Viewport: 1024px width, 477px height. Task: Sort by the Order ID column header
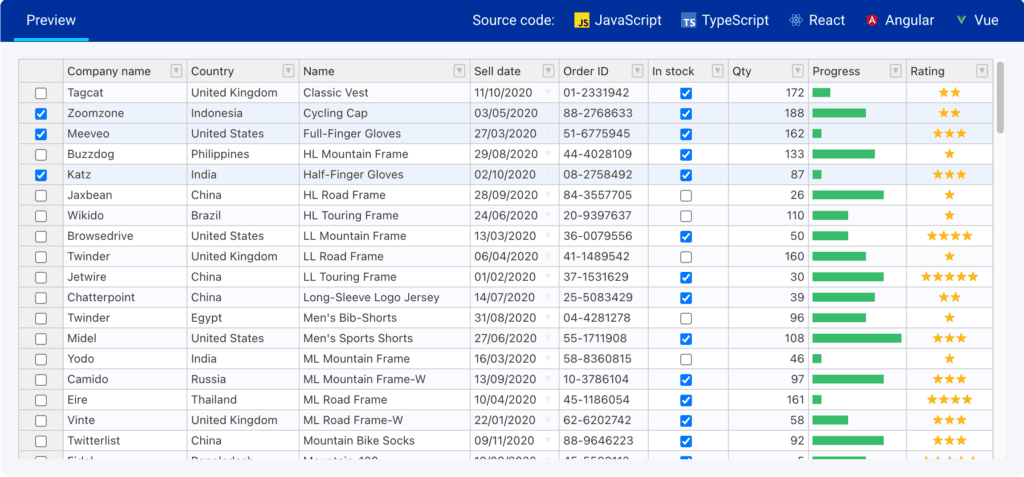590,71
